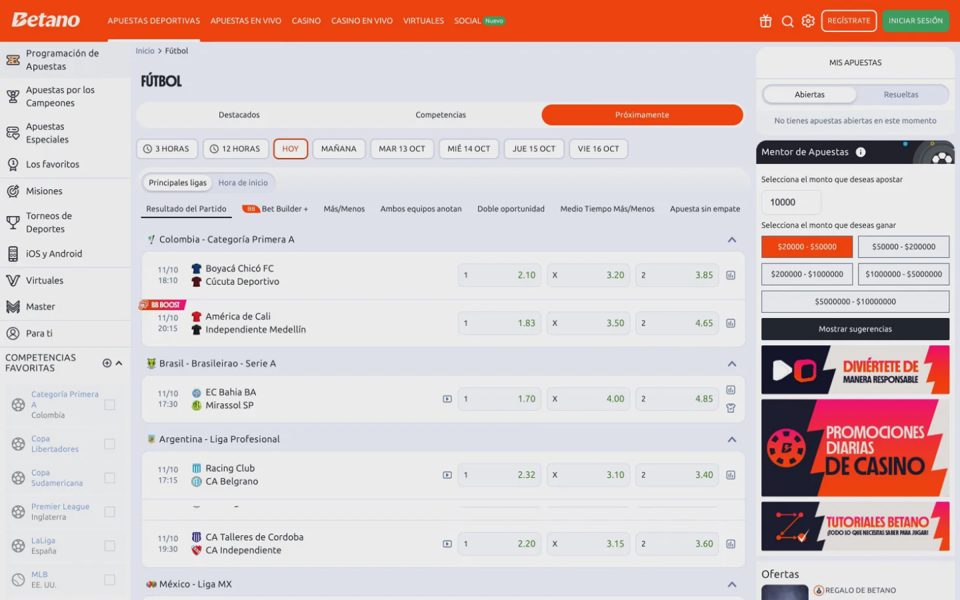Select Principales ligas sort toggle

click(178, 182)
